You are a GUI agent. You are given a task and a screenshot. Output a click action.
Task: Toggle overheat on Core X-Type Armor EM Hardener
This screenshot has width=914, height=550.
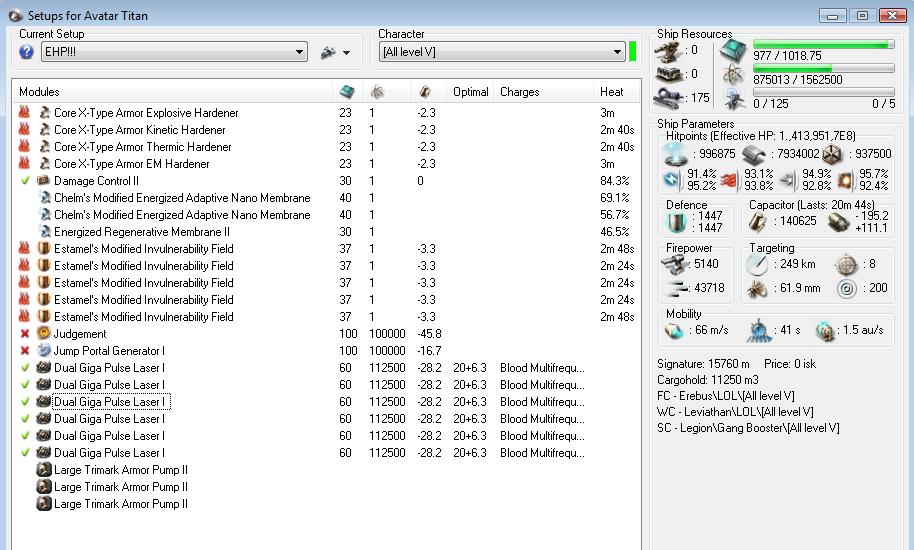coord(25,164)
